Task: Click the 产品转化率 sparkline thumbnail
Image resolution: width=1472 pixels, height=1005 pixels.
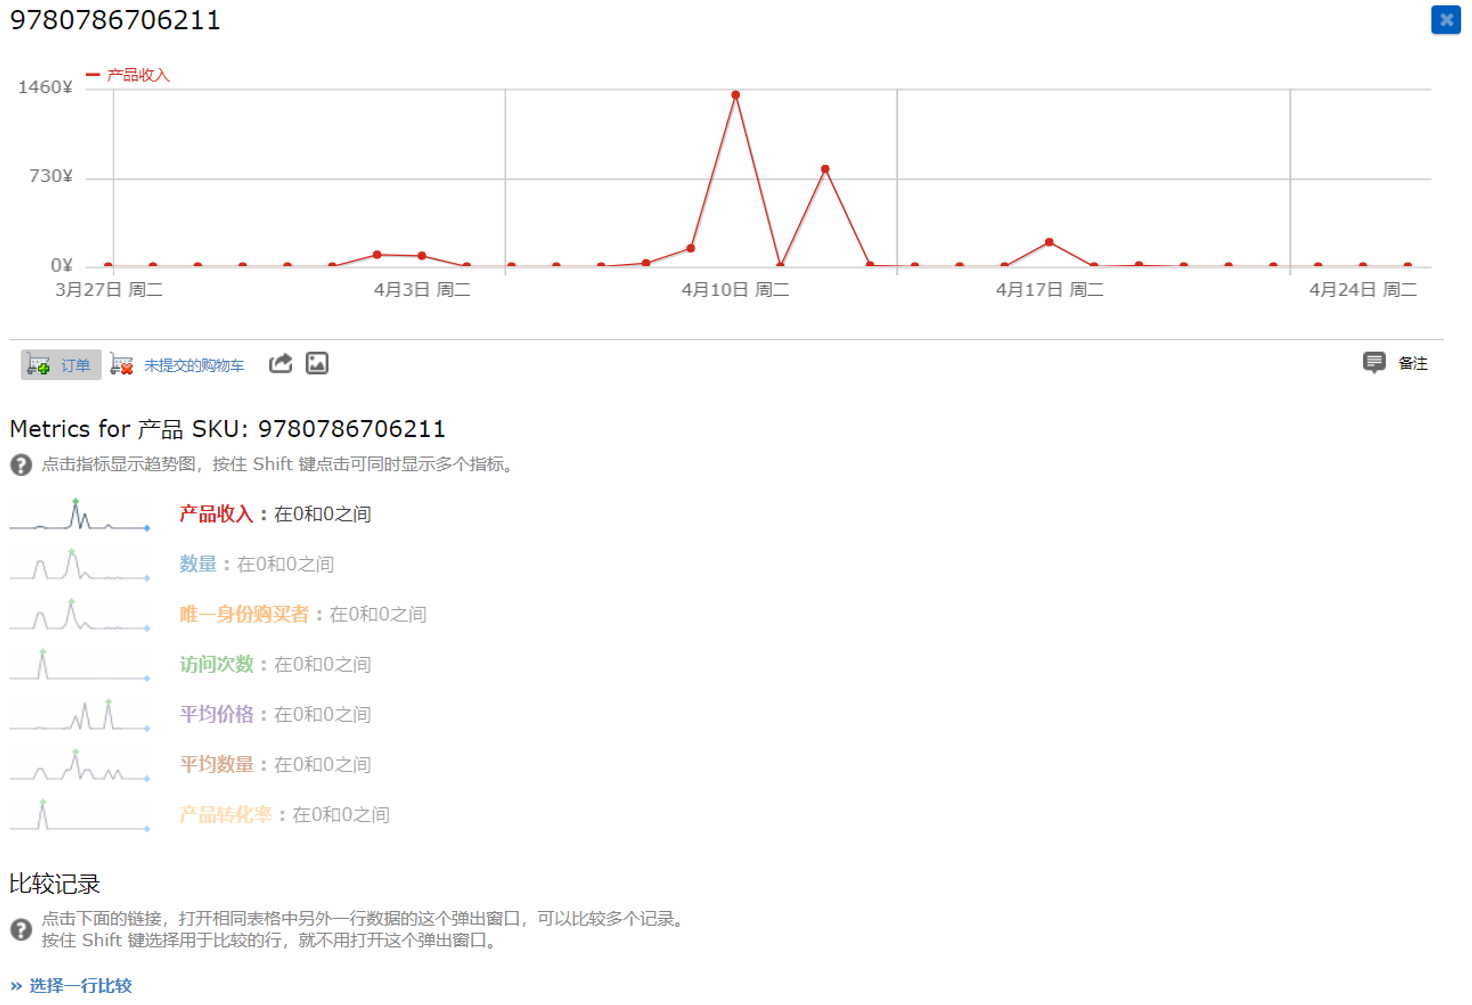Action: tap(80, 814)
